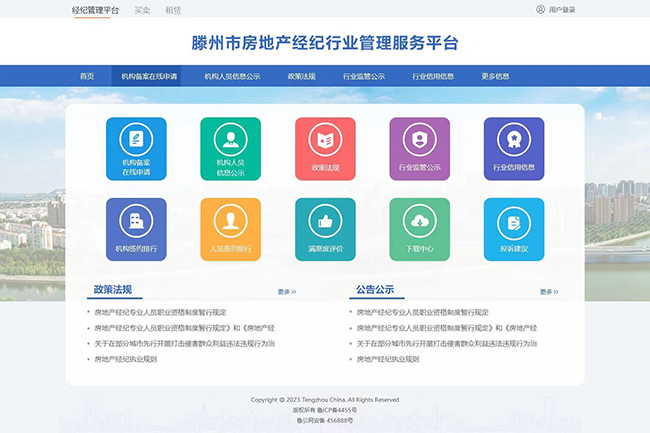Open the purple 行业监管公示 icon tile
The width and height of the screenshot is (650, 433).
(x=419, y=148)
